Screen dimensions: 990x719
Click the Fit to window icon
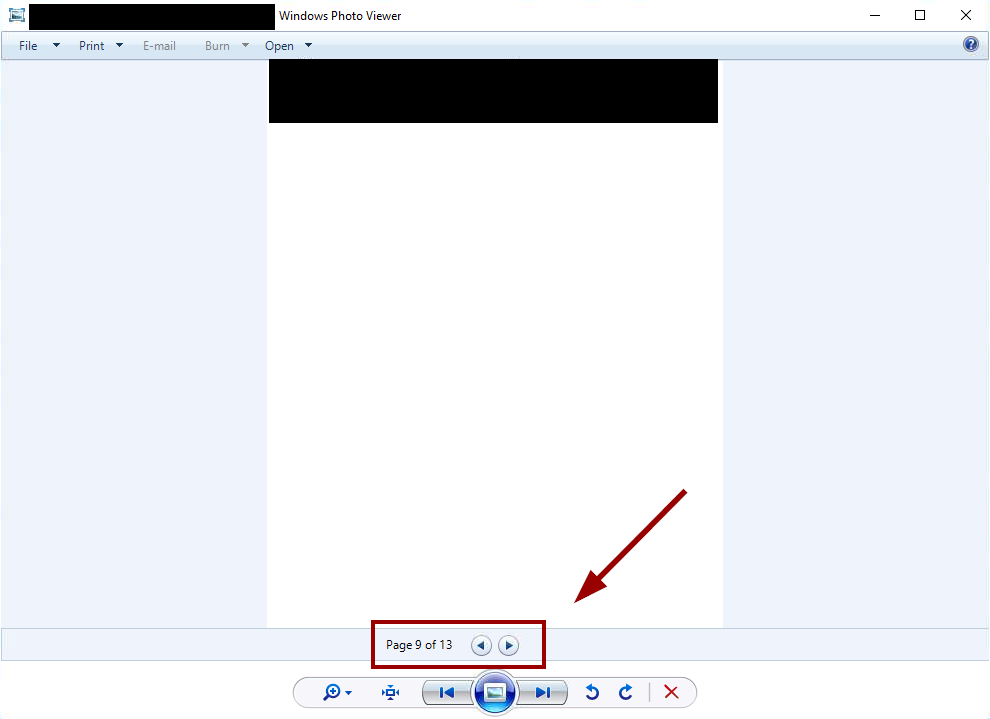pyautogui.click(x=391, y=692)
